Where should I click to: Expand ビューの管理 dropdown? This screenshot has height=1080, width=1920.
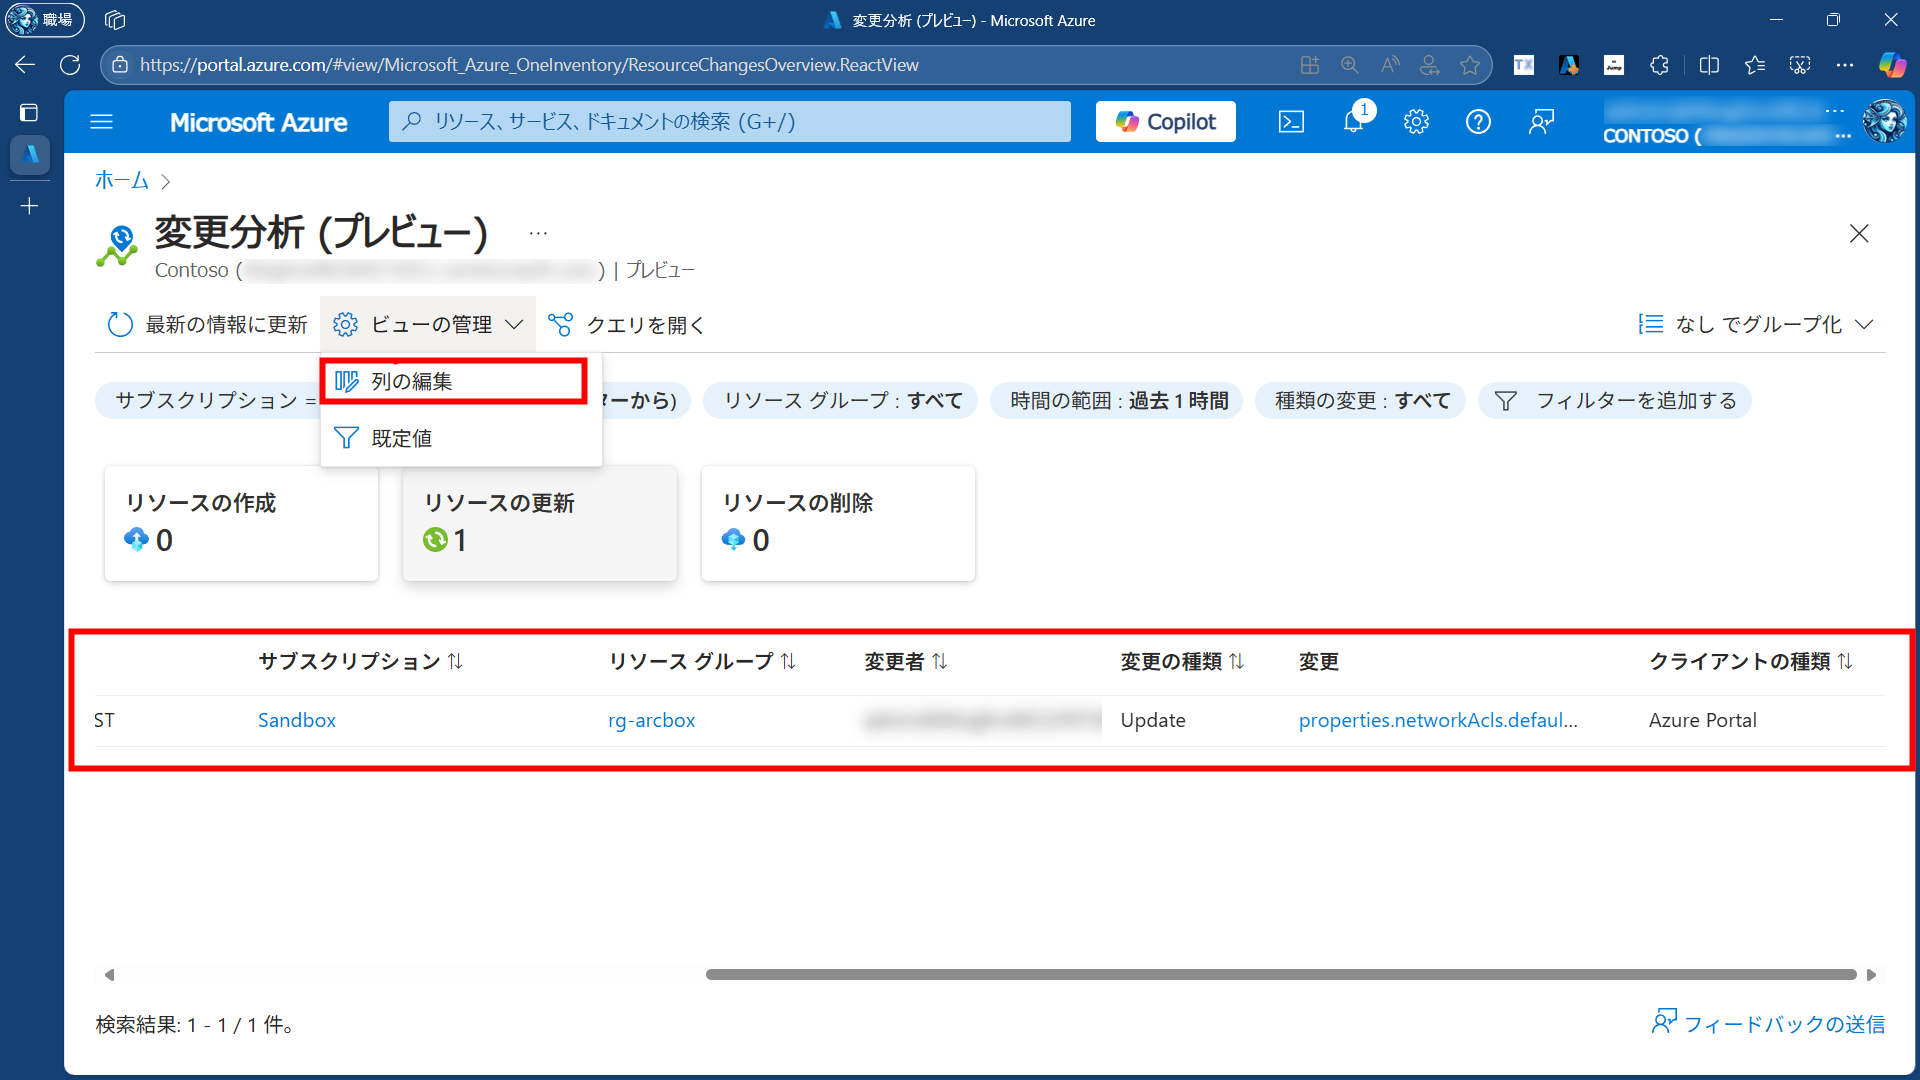pos(428,325)
